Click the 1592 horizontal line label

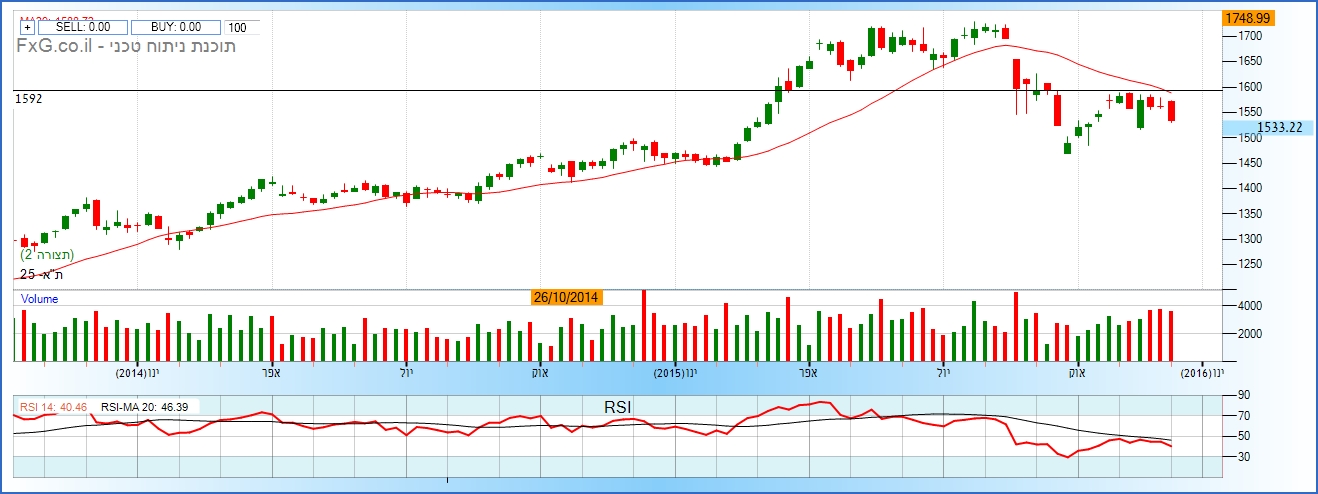pyautogui.click(x=28, y=99)
